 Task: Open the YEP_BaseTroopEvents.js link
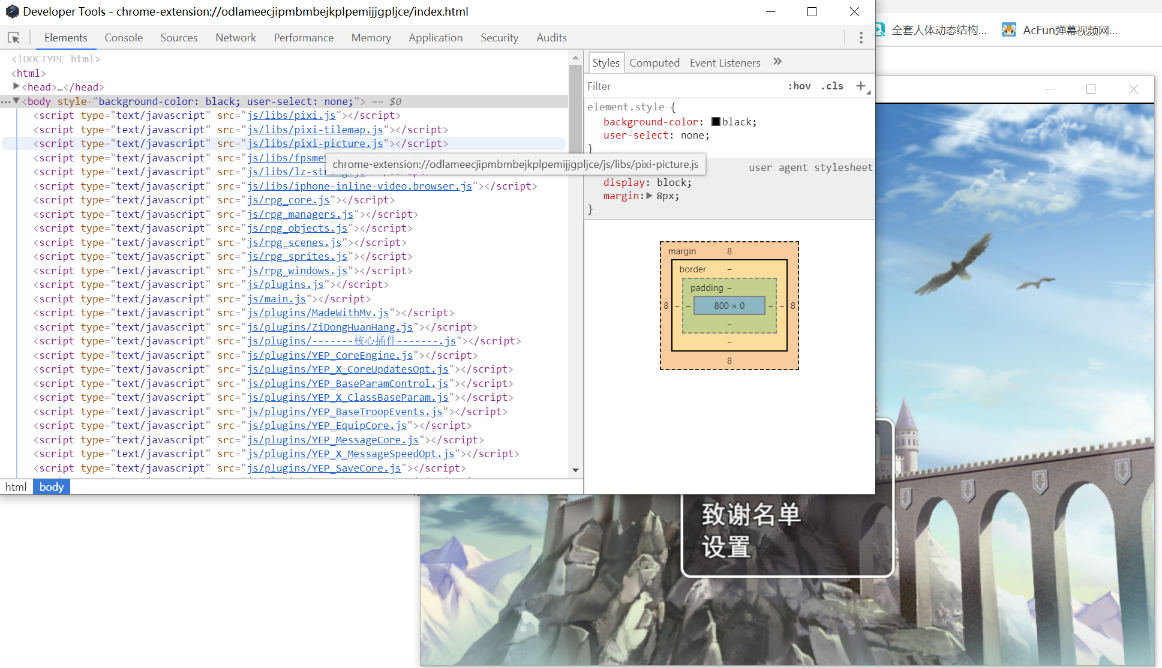click(345, 411)
